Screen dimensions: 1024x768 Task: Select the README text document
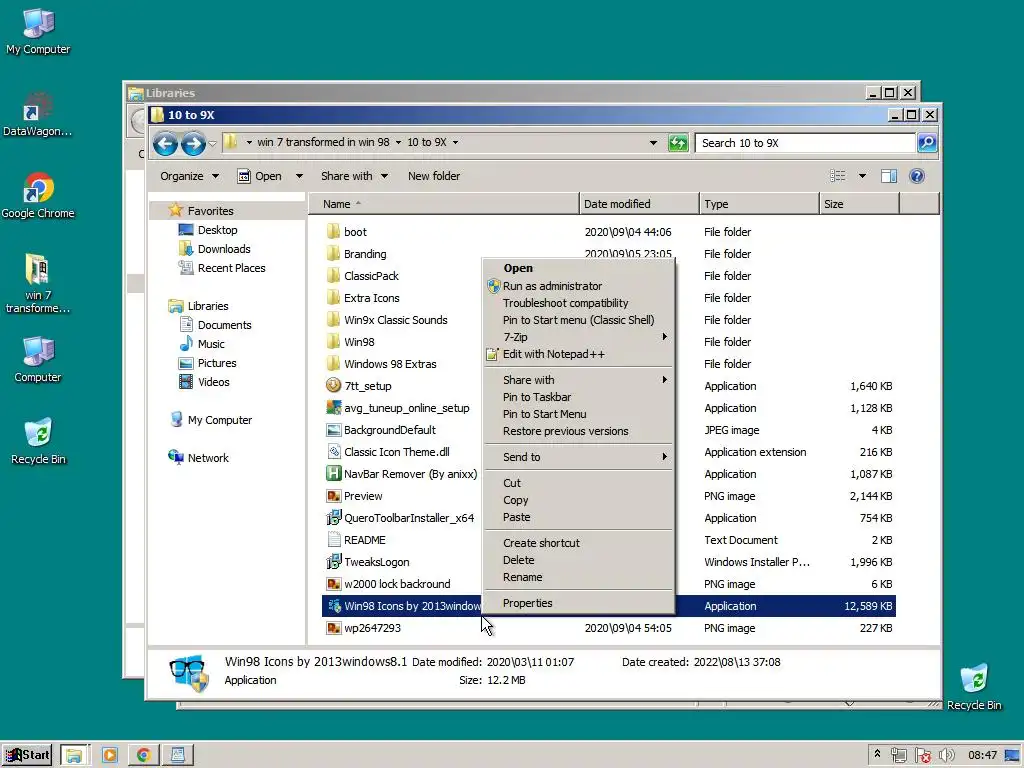point(364,539)
